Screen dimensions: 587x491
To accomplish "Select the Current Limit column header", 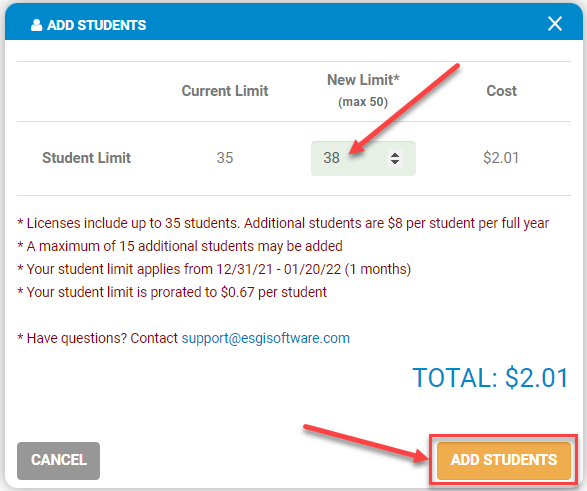I will coord(225,91).
